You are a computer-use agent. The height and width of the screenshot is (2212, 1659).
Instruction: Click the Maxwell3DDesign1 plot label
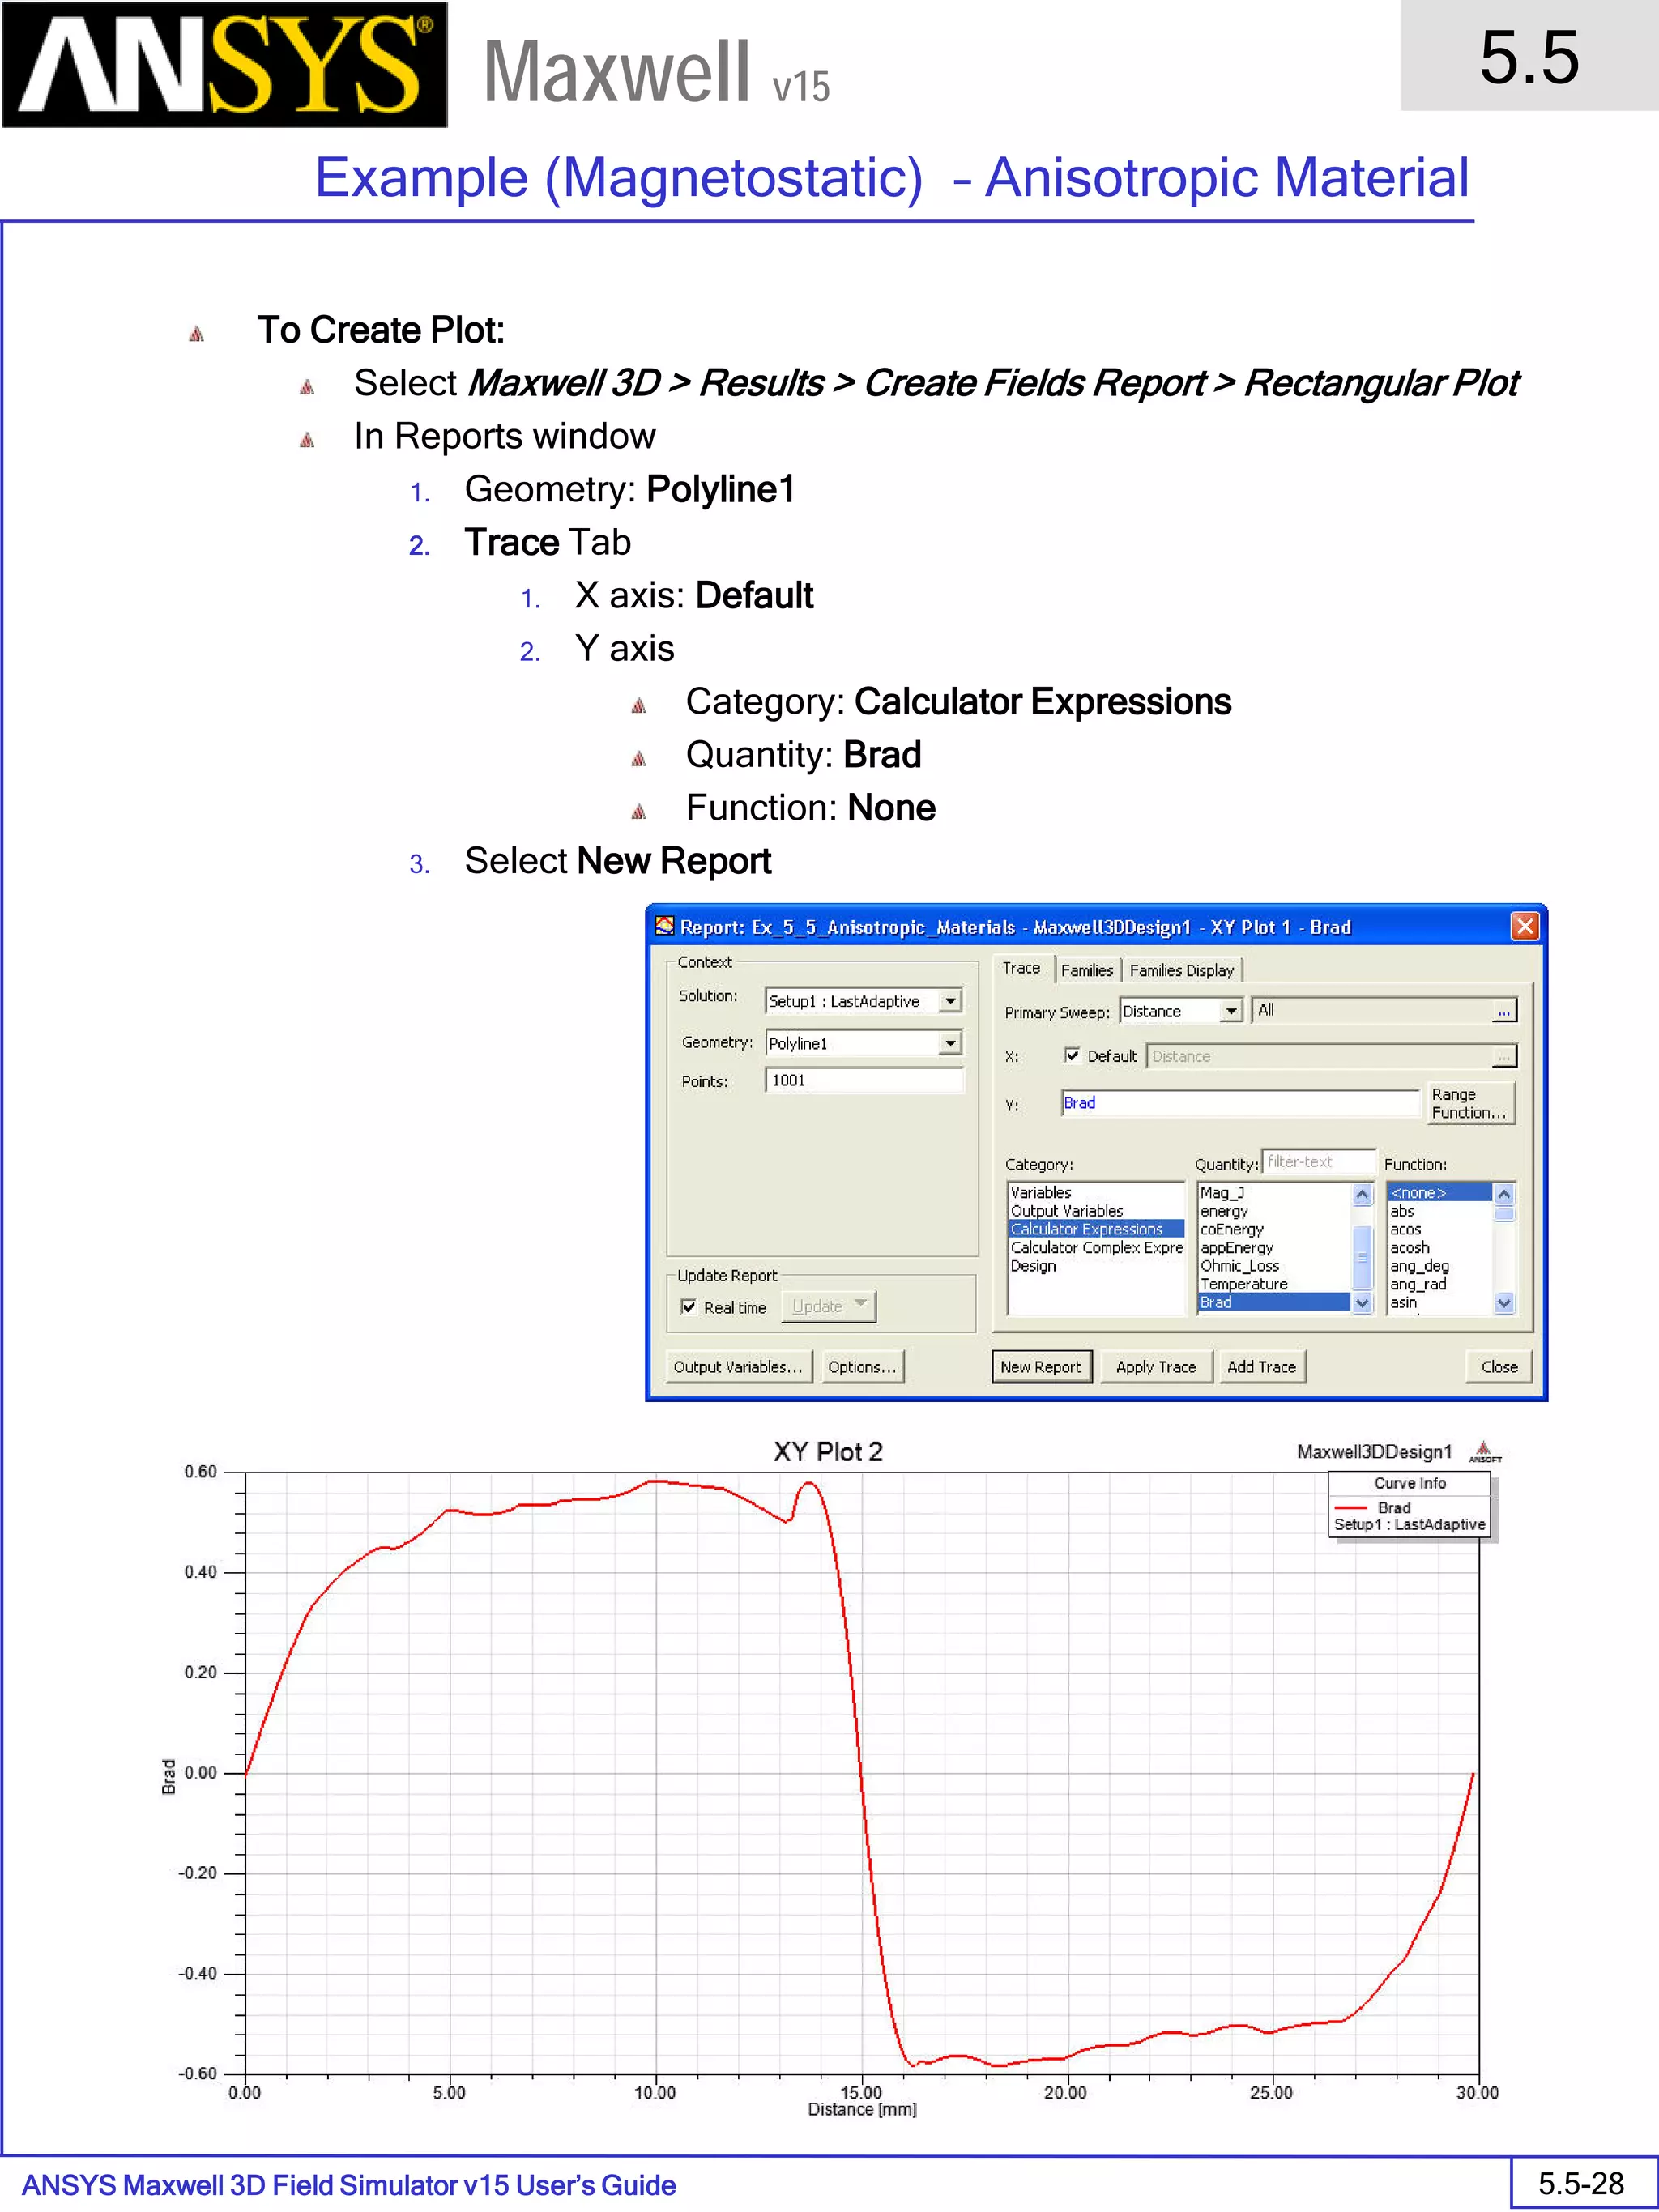click(x=1374, y=1451)
